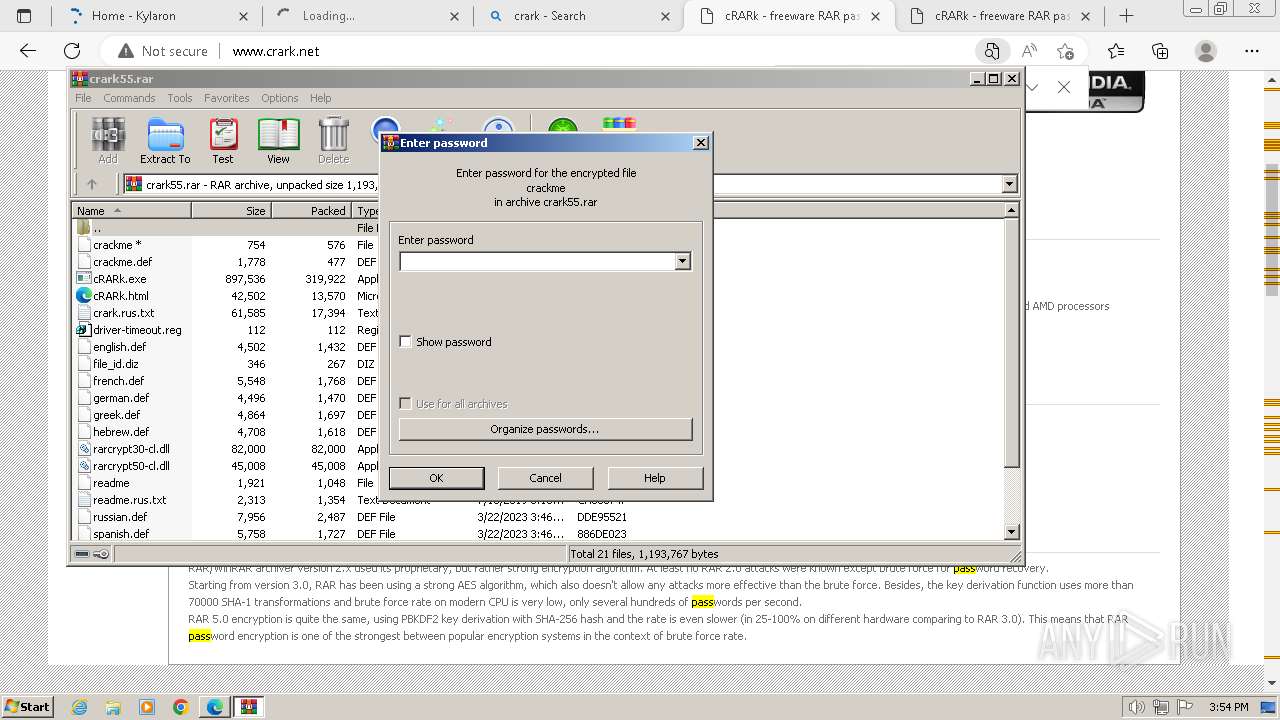Select the cRARk.html file row
The height and width of the screenshot is (720, 1280).
coord(120,296)
